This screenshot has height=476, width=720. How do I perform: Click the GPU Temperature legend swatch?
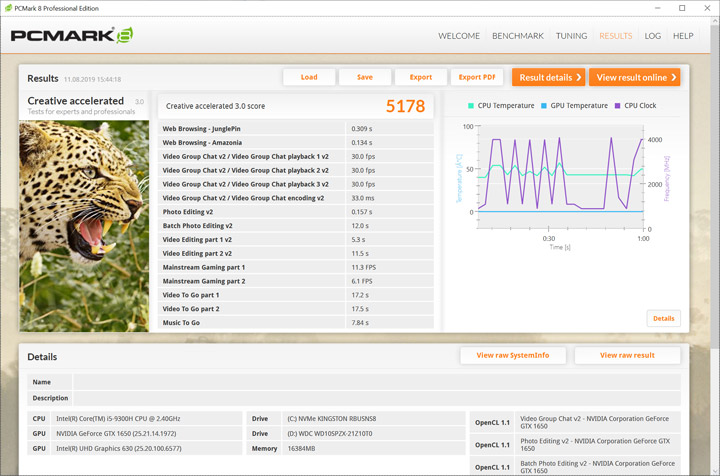tap(544, 106)
